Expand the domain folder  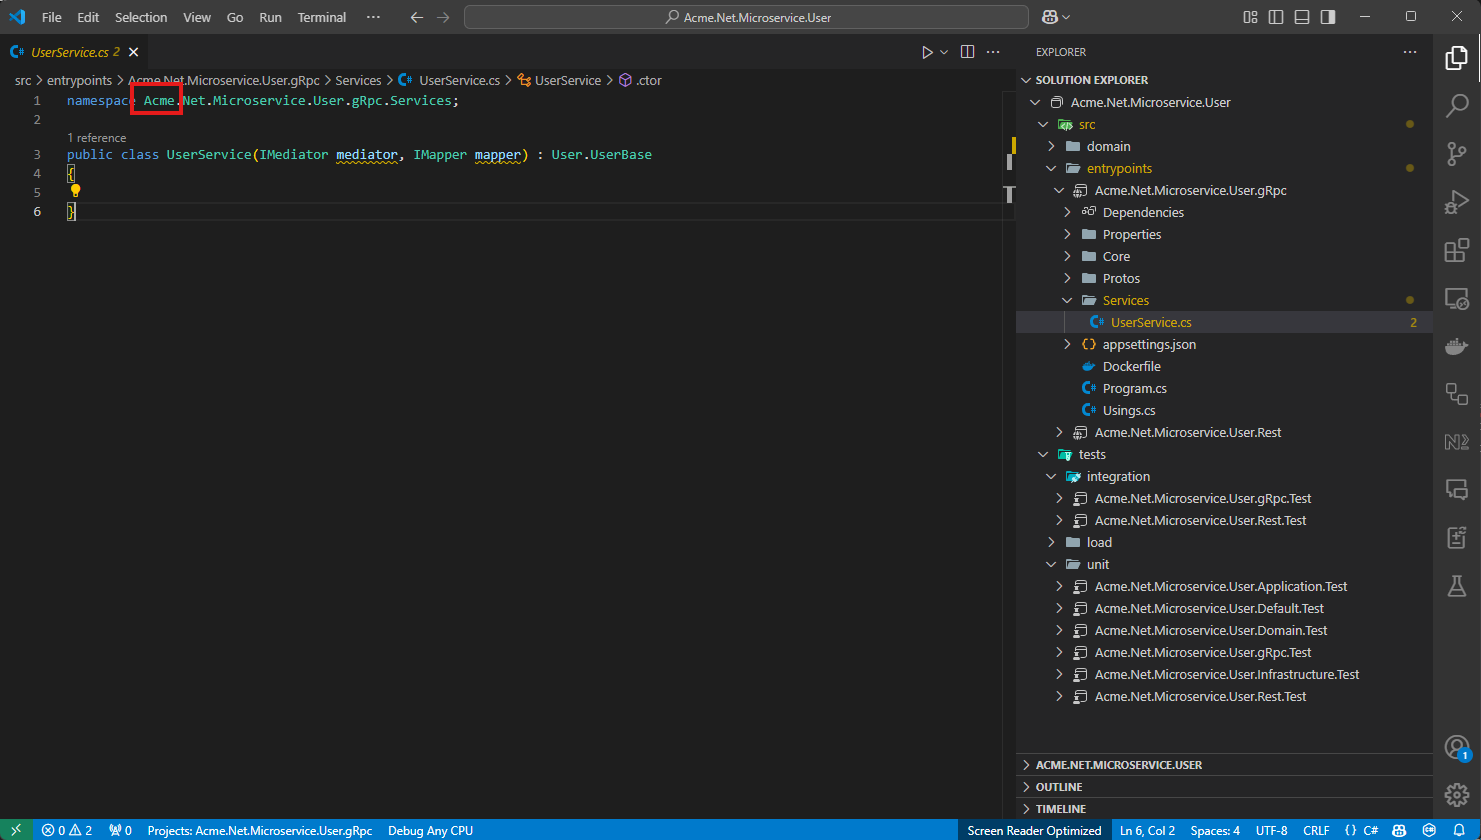(1108, 146)
